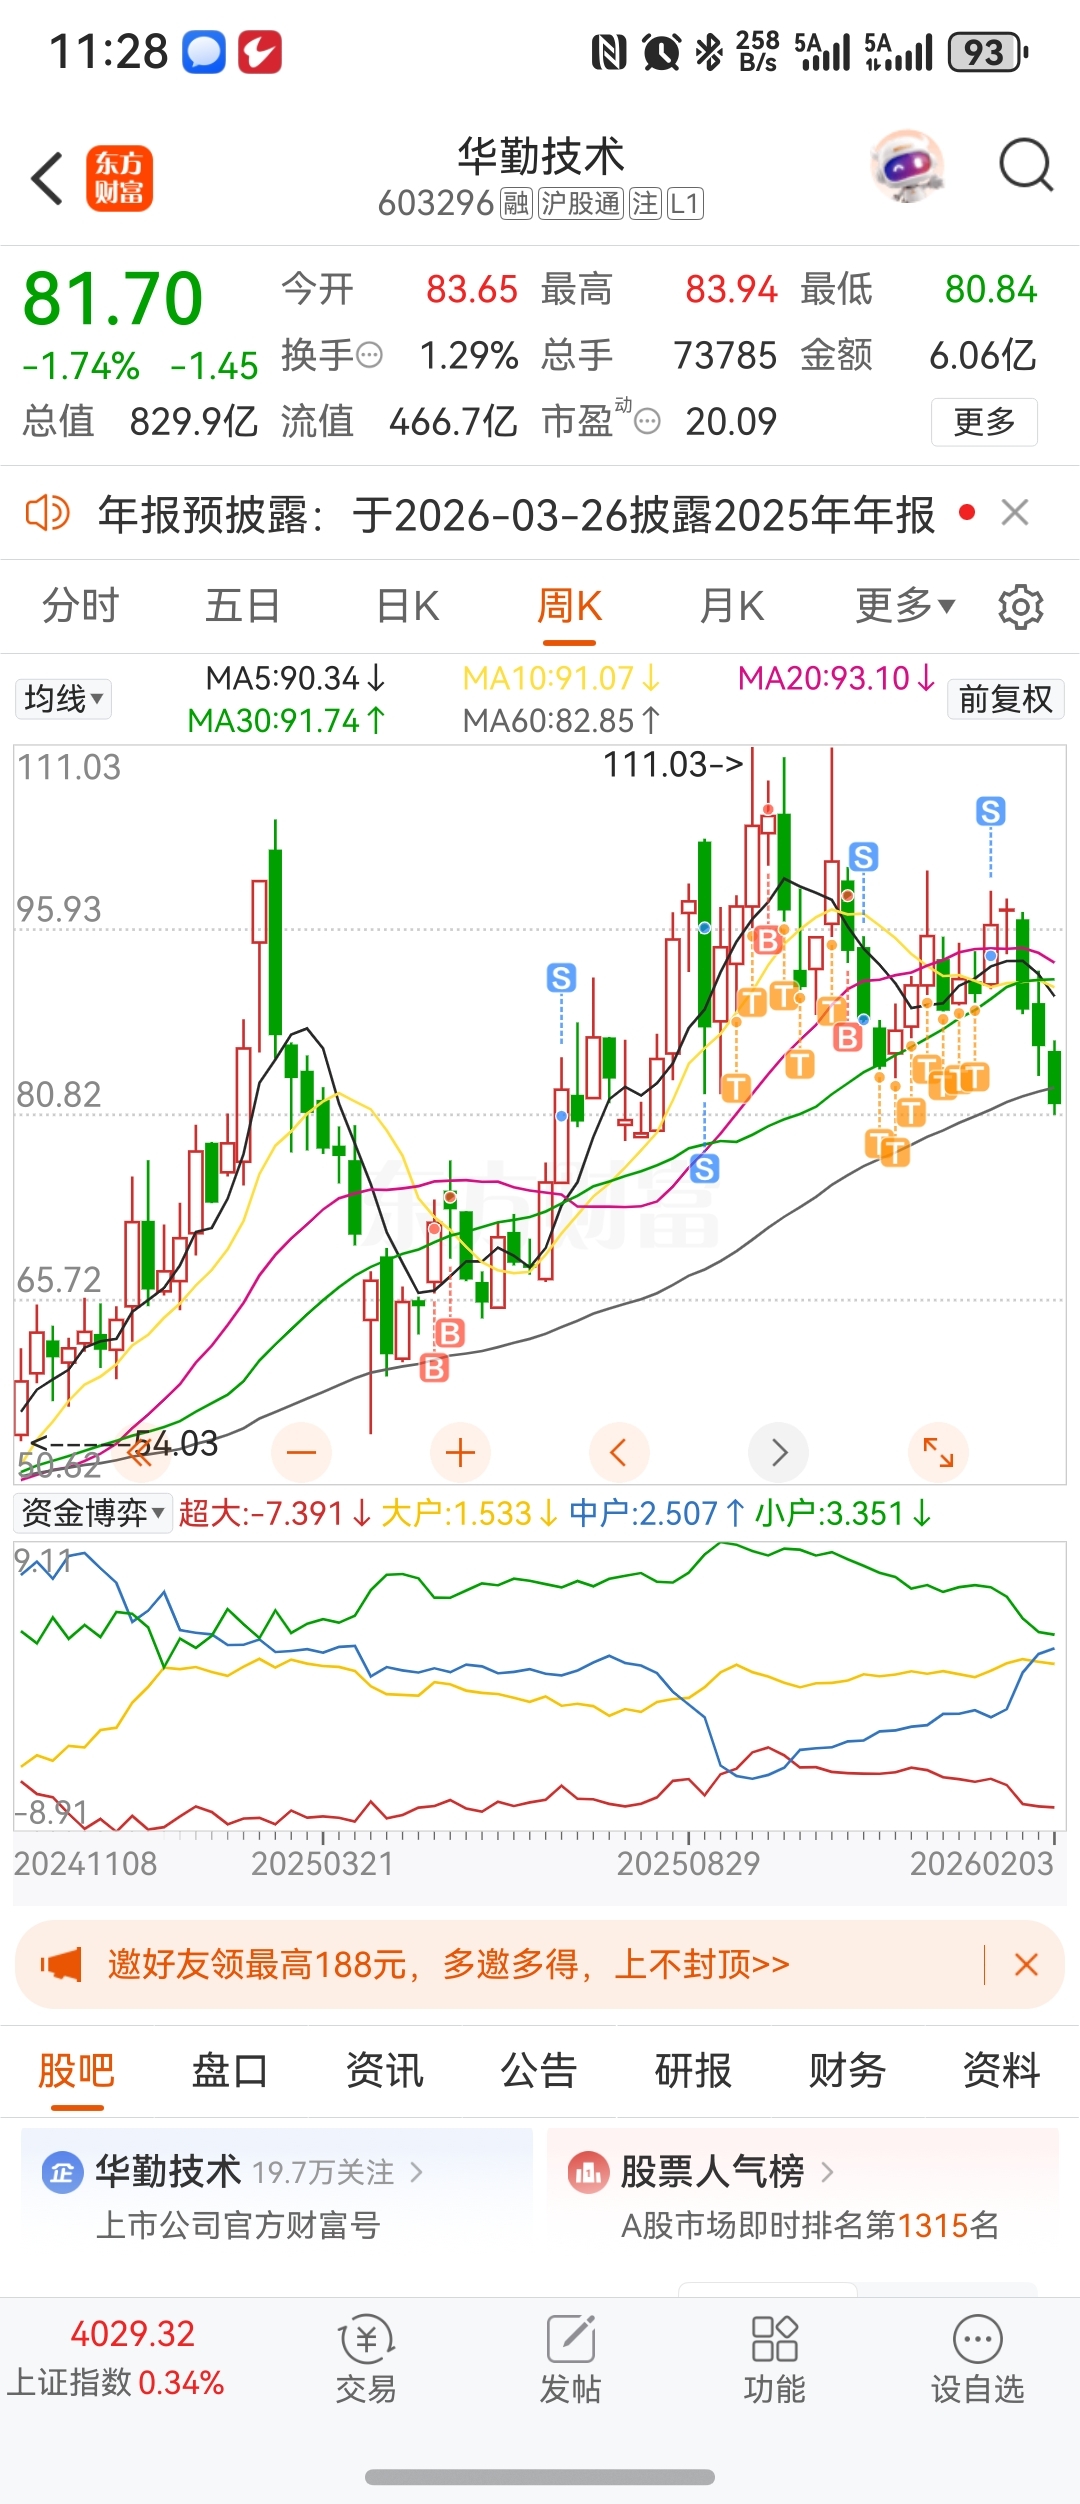Tap the 融 margin badge
Image resolution: width=1080 pixels, height=2504 pixels.
point(516,204)
